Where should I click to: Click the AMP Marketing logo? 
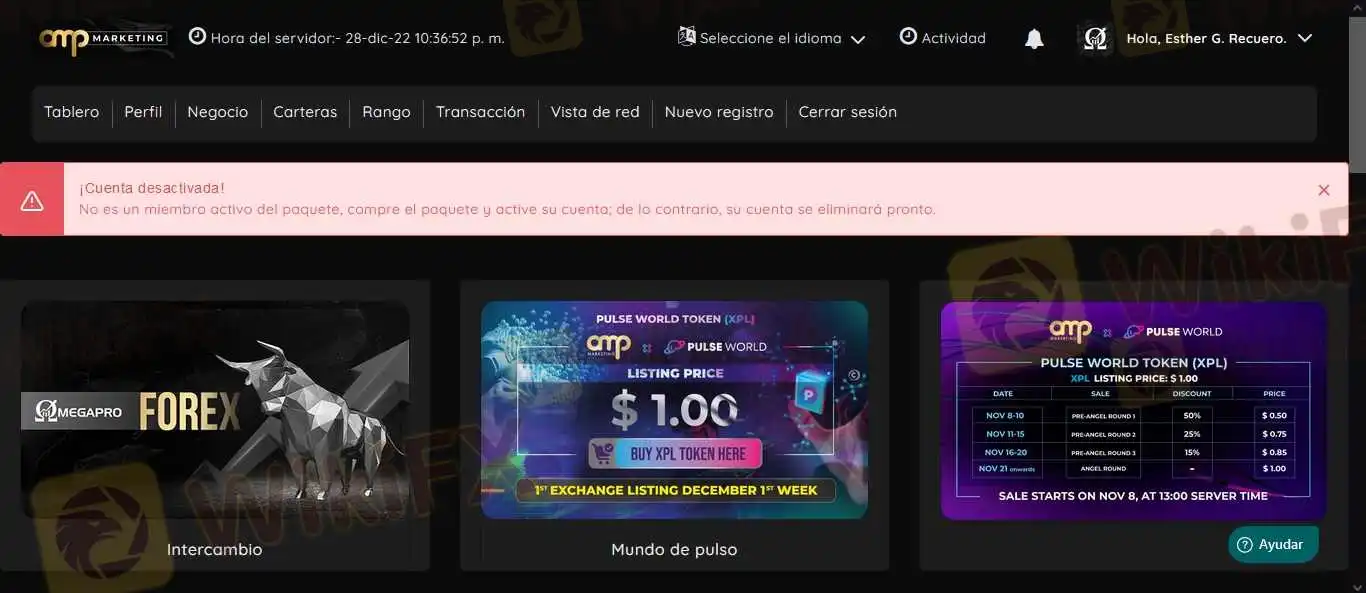pos(103,39)
